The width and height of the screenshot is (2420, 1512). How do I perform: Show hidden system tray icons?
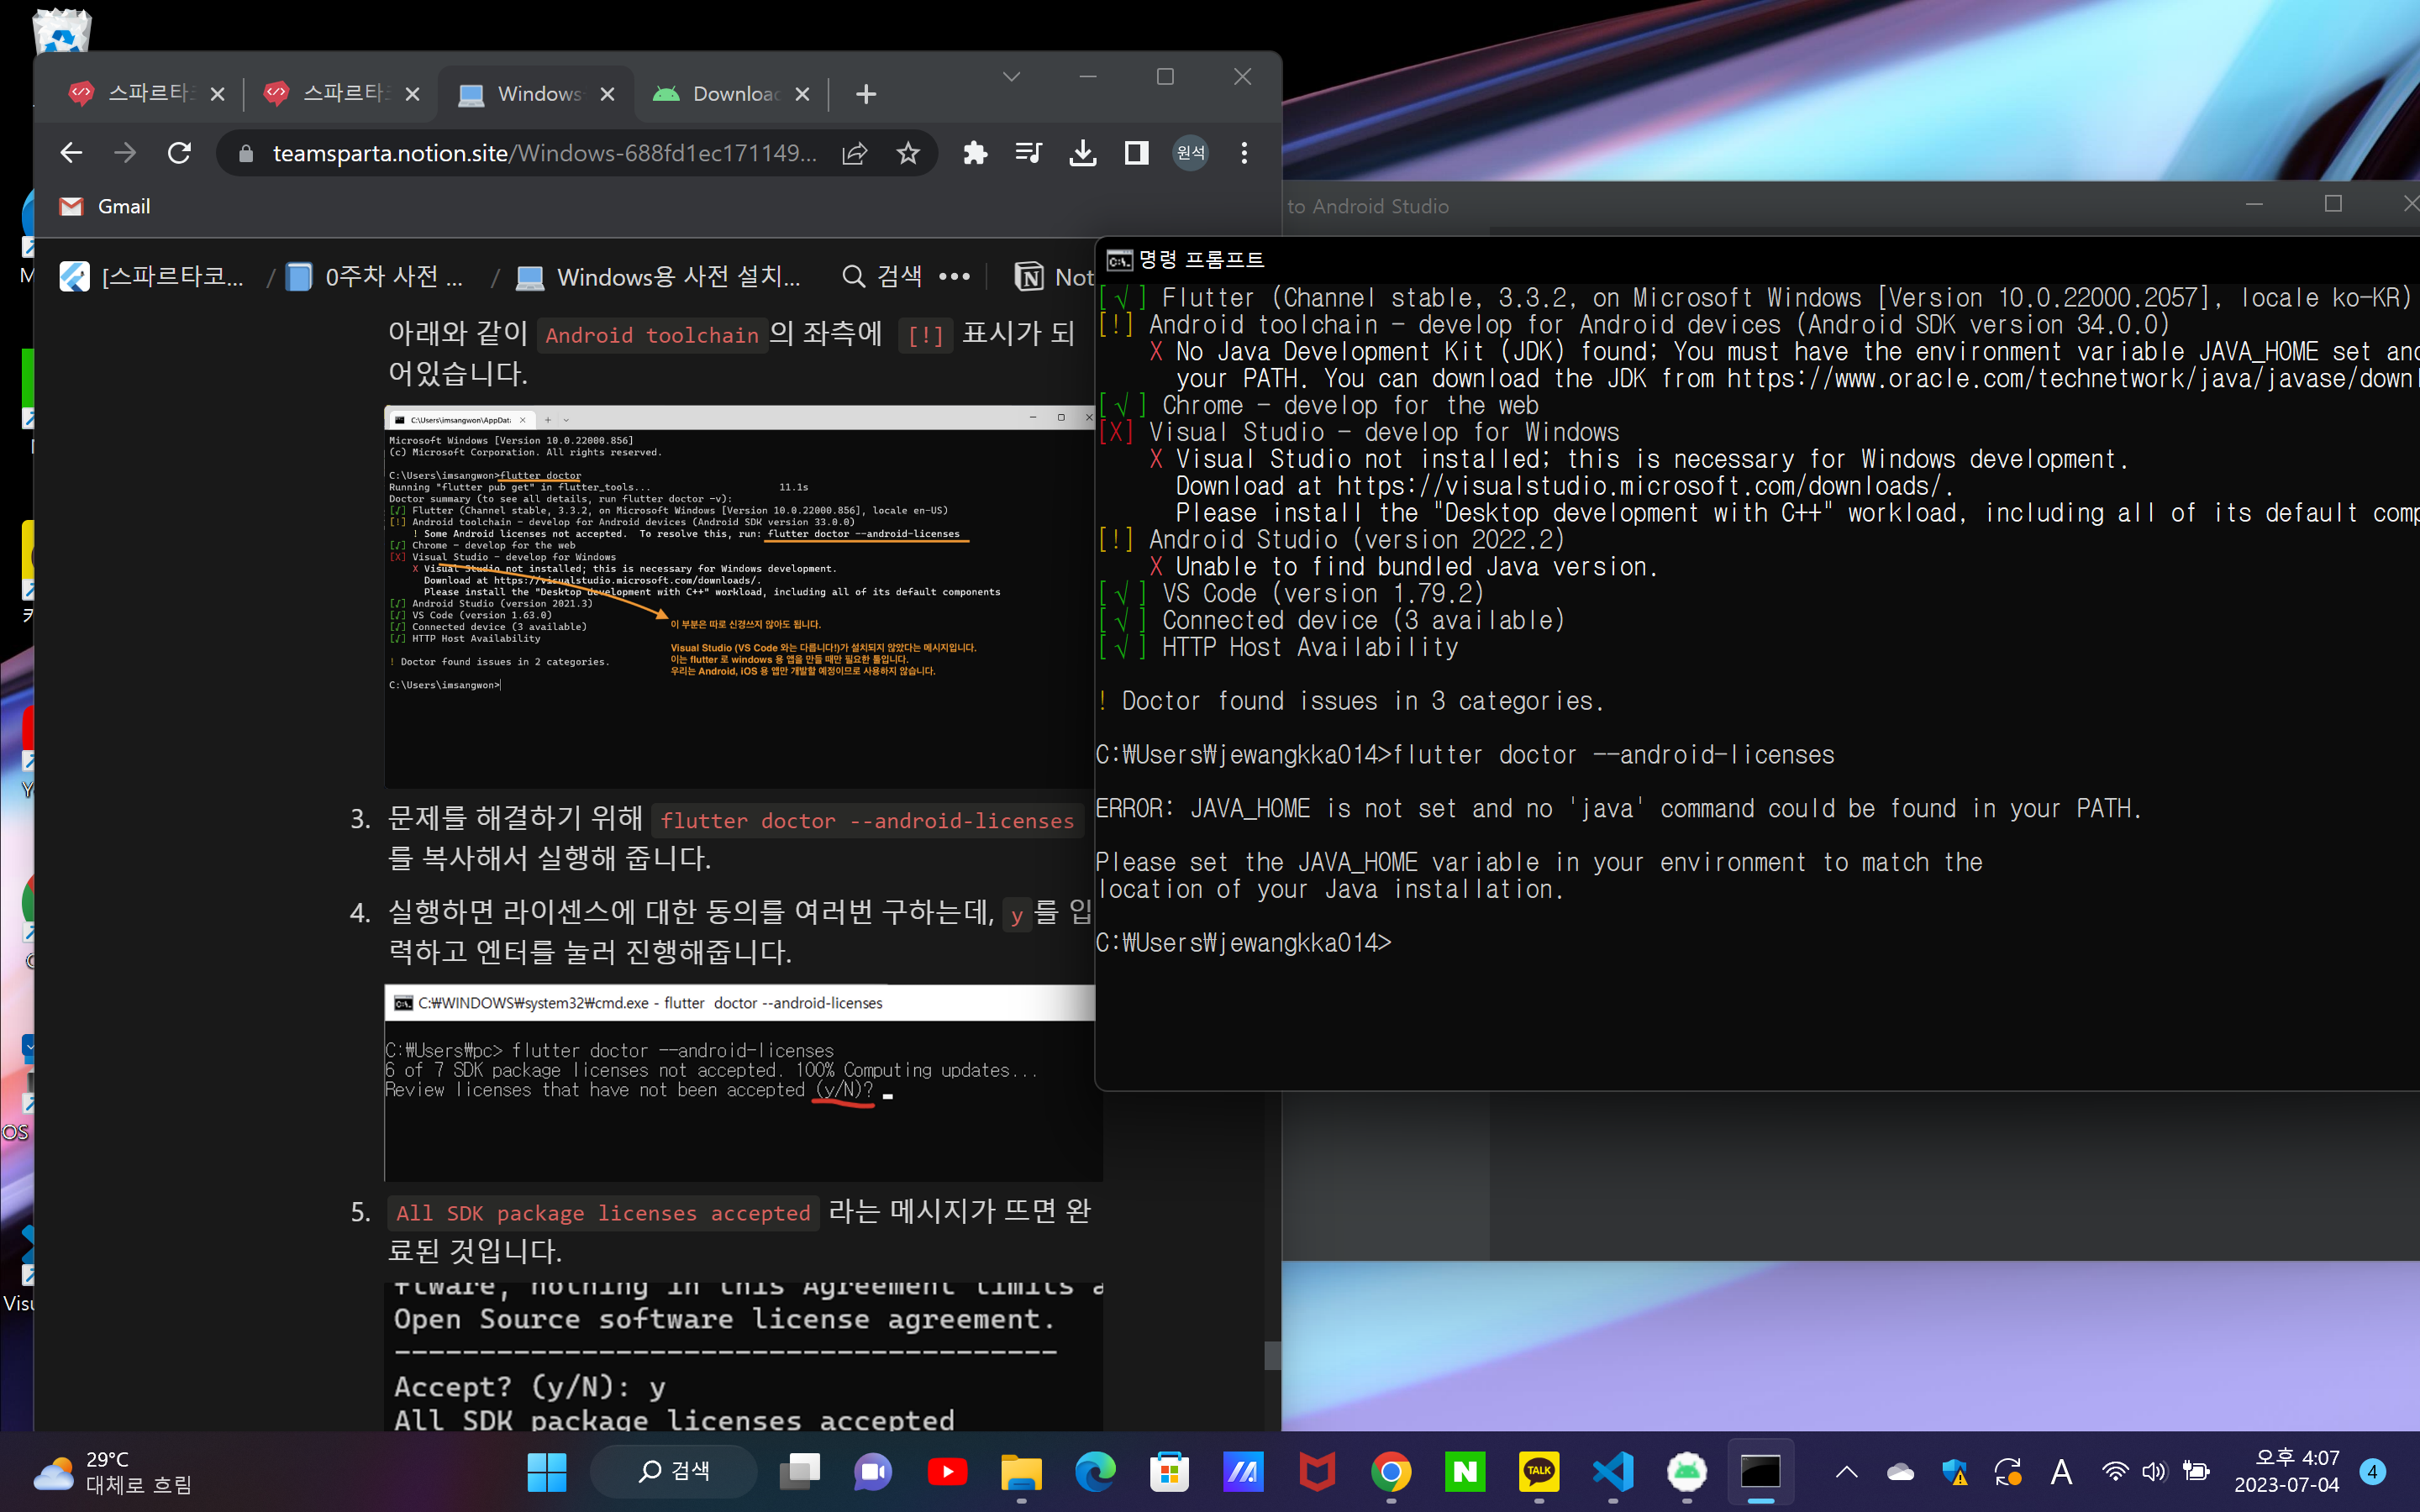click(x=1847, y=1472)
